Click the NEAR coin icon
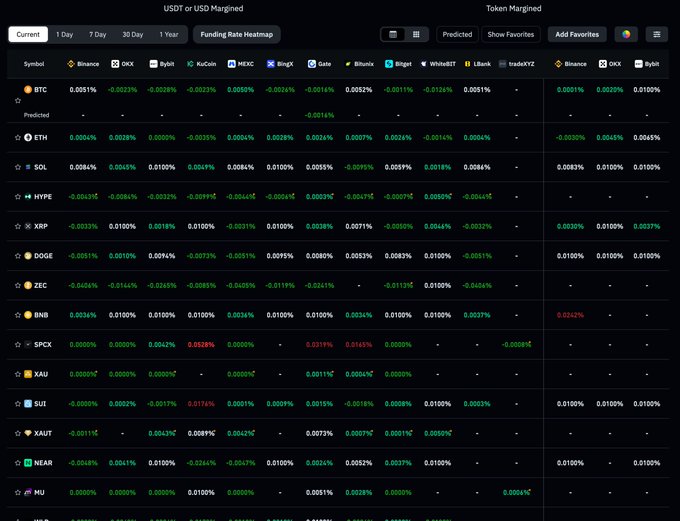The height and width of the screenshot is (521, 680). pos(28,463)
